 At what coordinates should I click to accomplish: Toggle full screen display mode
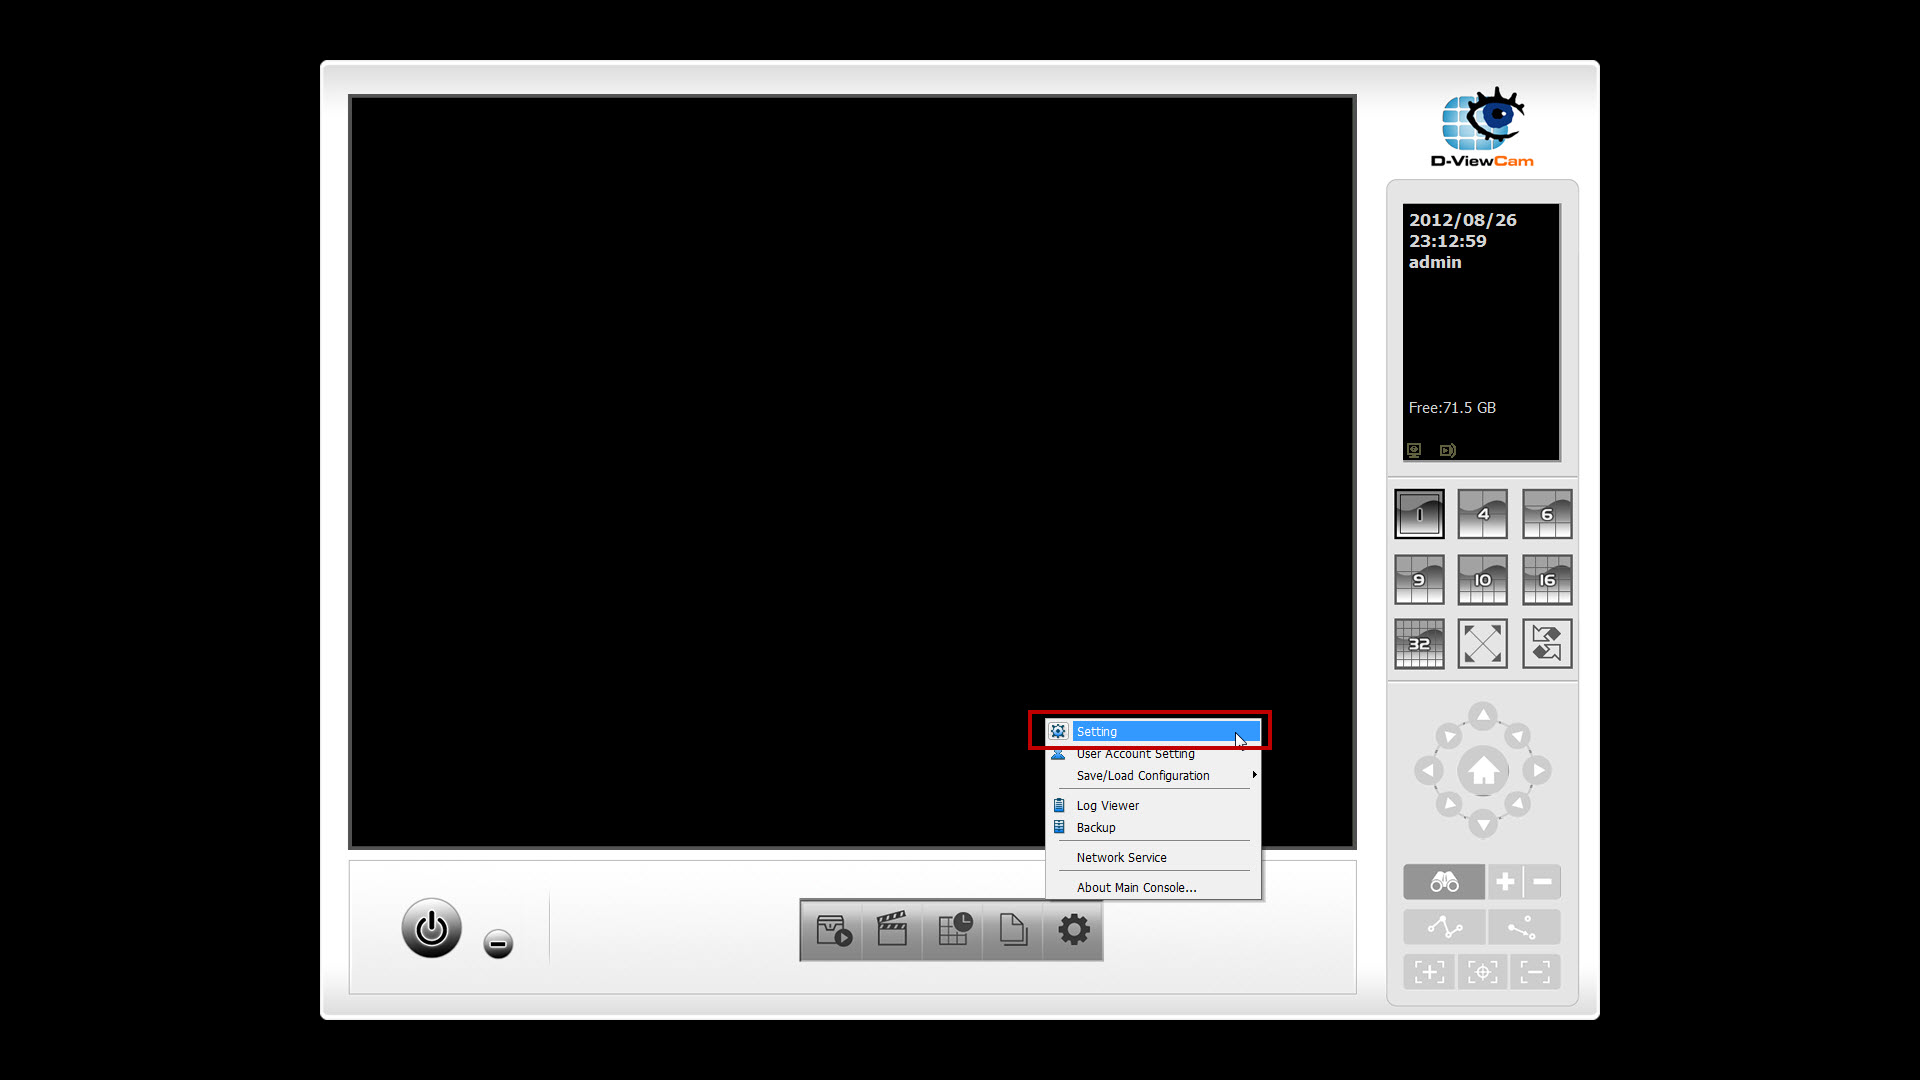1482,644
